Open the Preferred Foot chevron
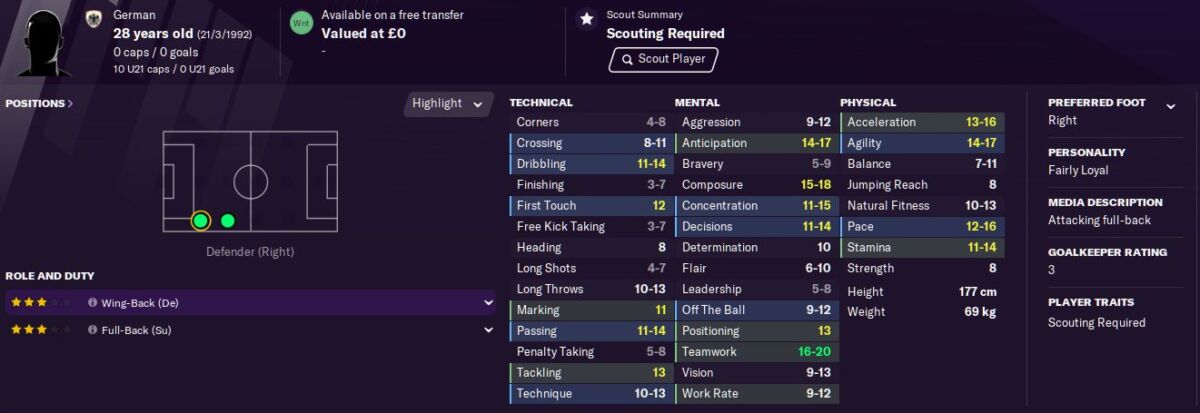Screen dimensions: 1200x413 pyautogui.click(x=1169, y=103)
